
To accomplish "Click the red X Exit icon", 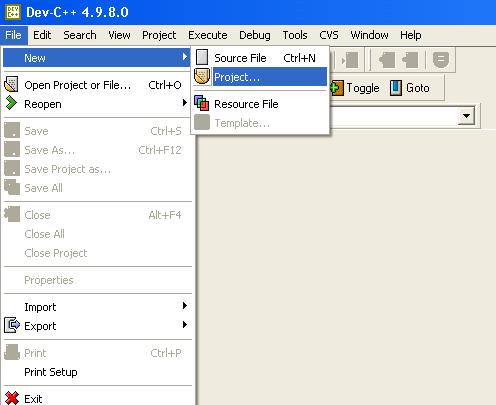I will coord(12,398).
